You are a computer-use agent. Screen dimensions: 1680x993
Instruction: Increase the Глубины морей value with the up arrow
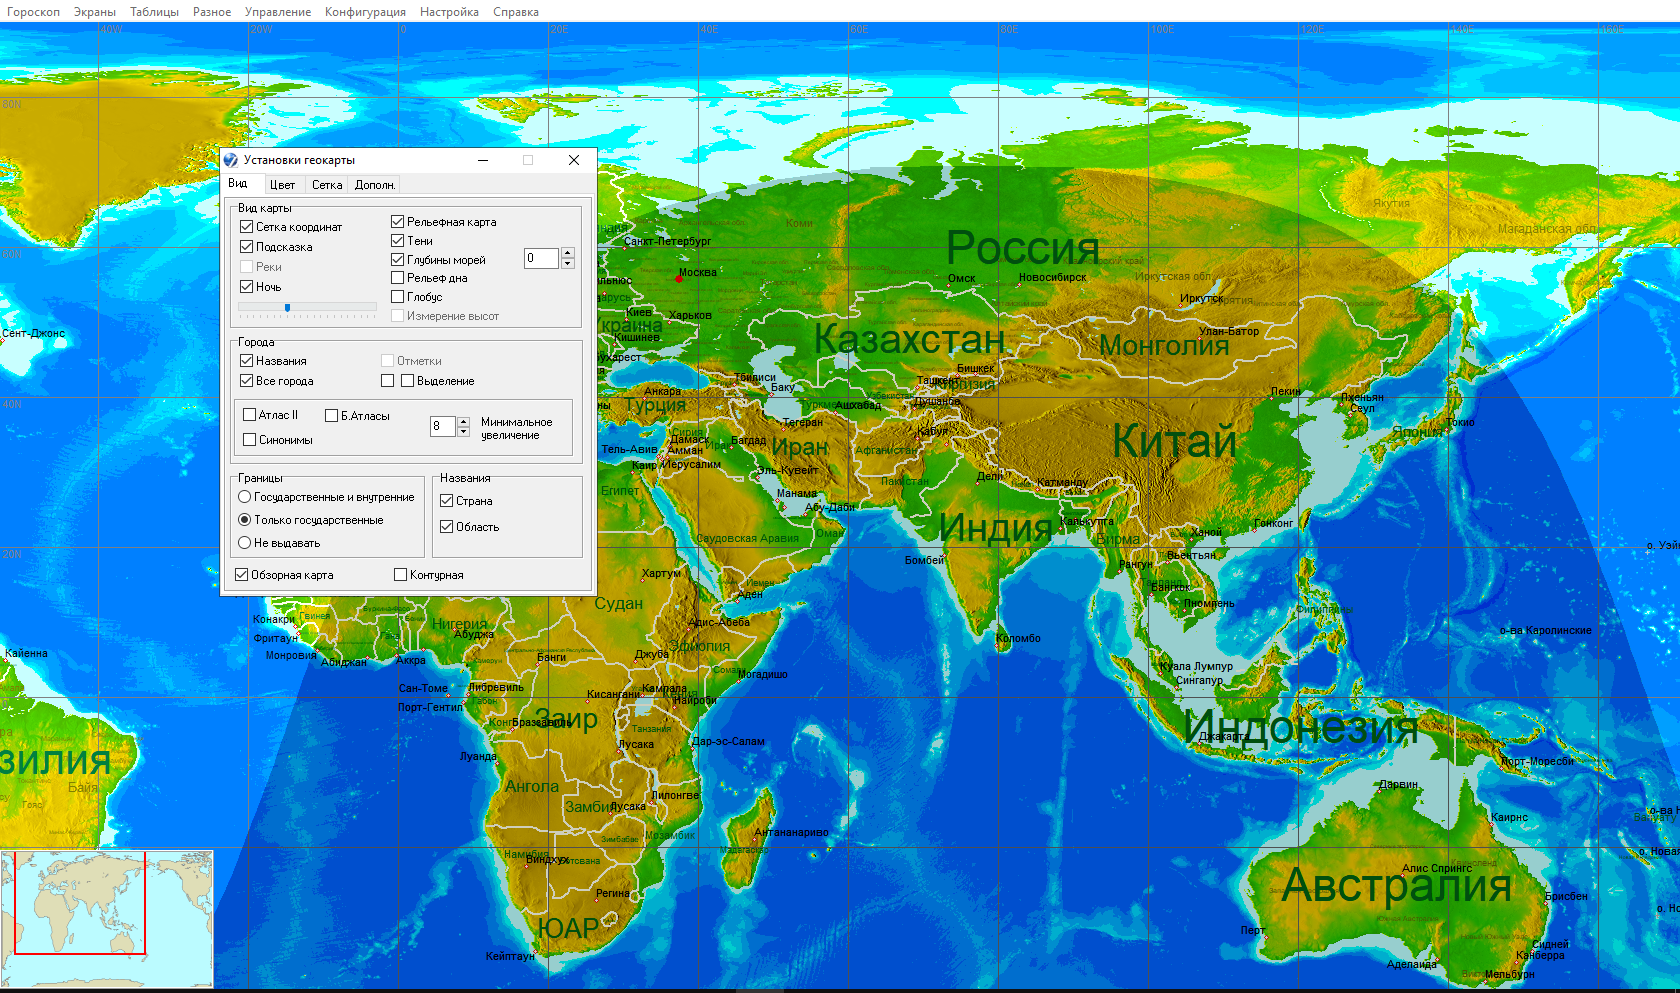tap(568, 253)
